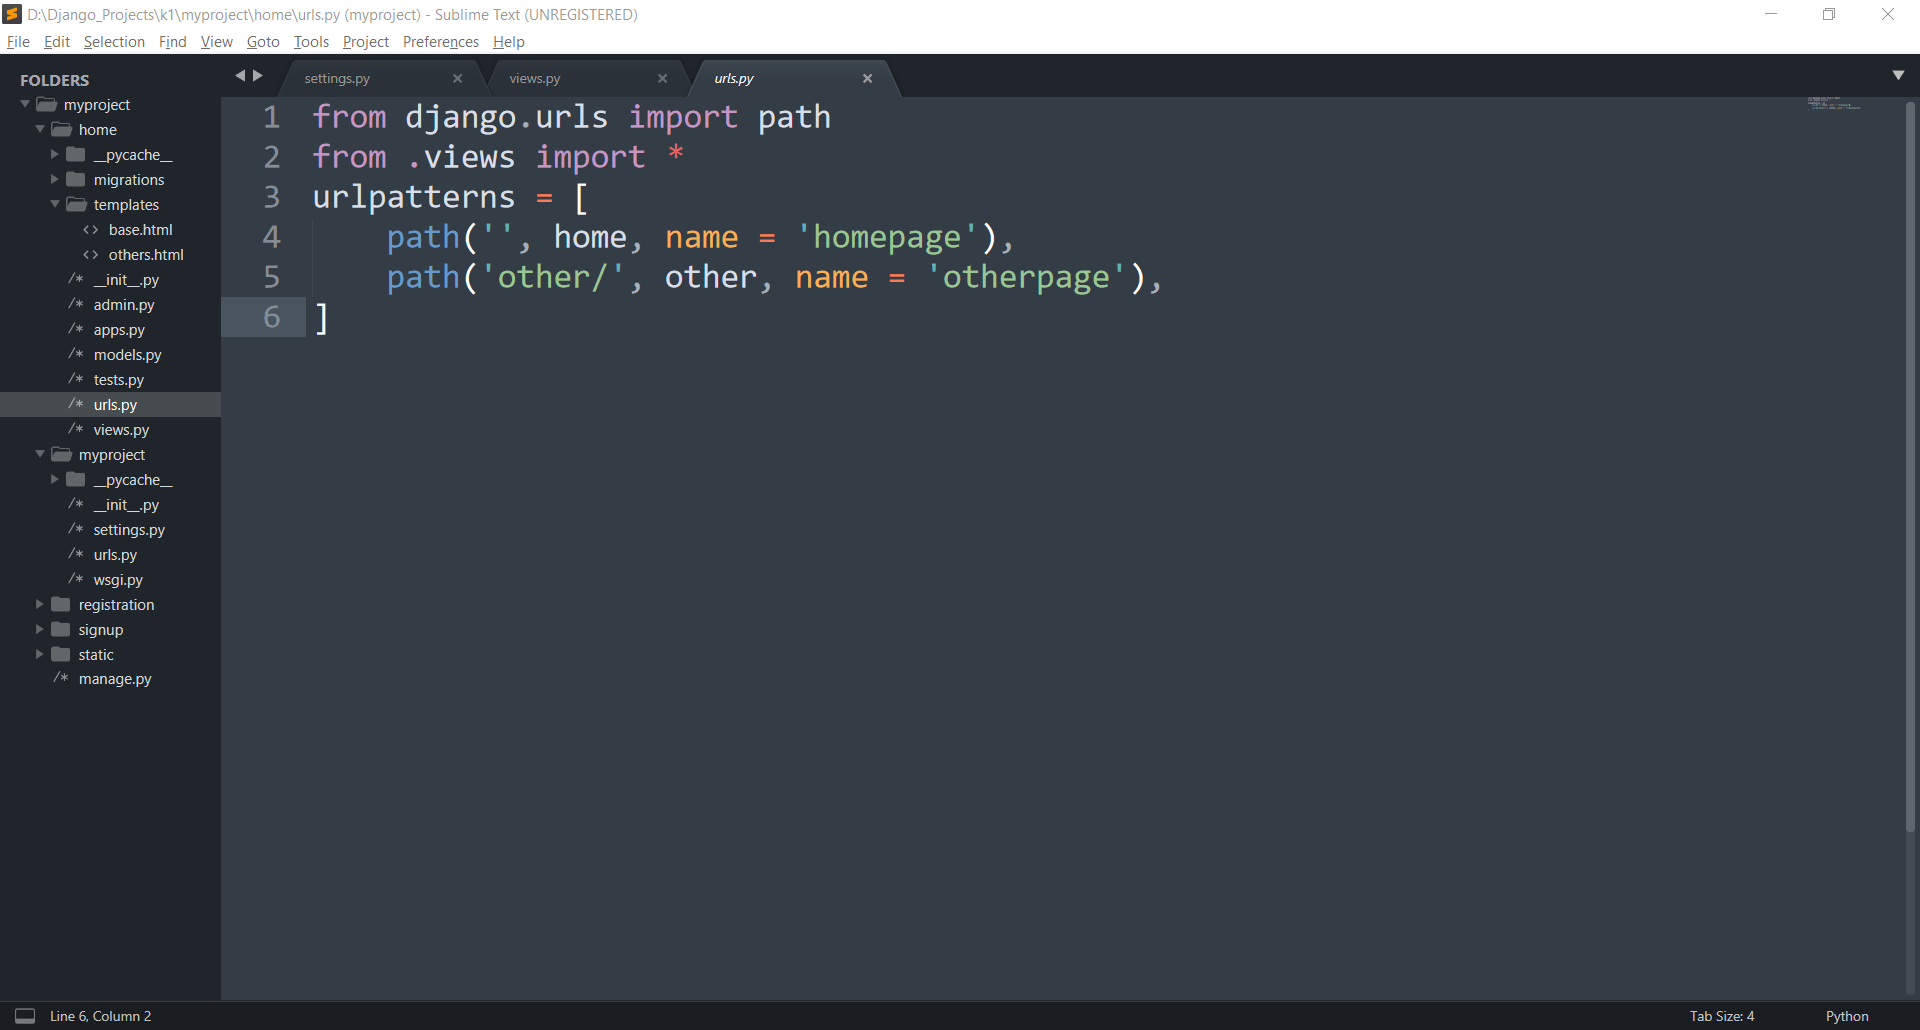Viewport: 1920px width, 1030px height.
Task: Collapse the templates folder
Action: 56,204
